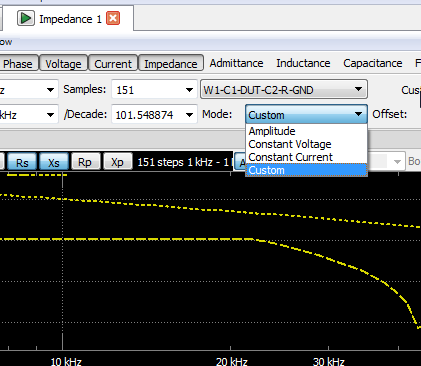The image size is (421, 366).
Task: Toggle the Current plot button
Action: [113, 63]
